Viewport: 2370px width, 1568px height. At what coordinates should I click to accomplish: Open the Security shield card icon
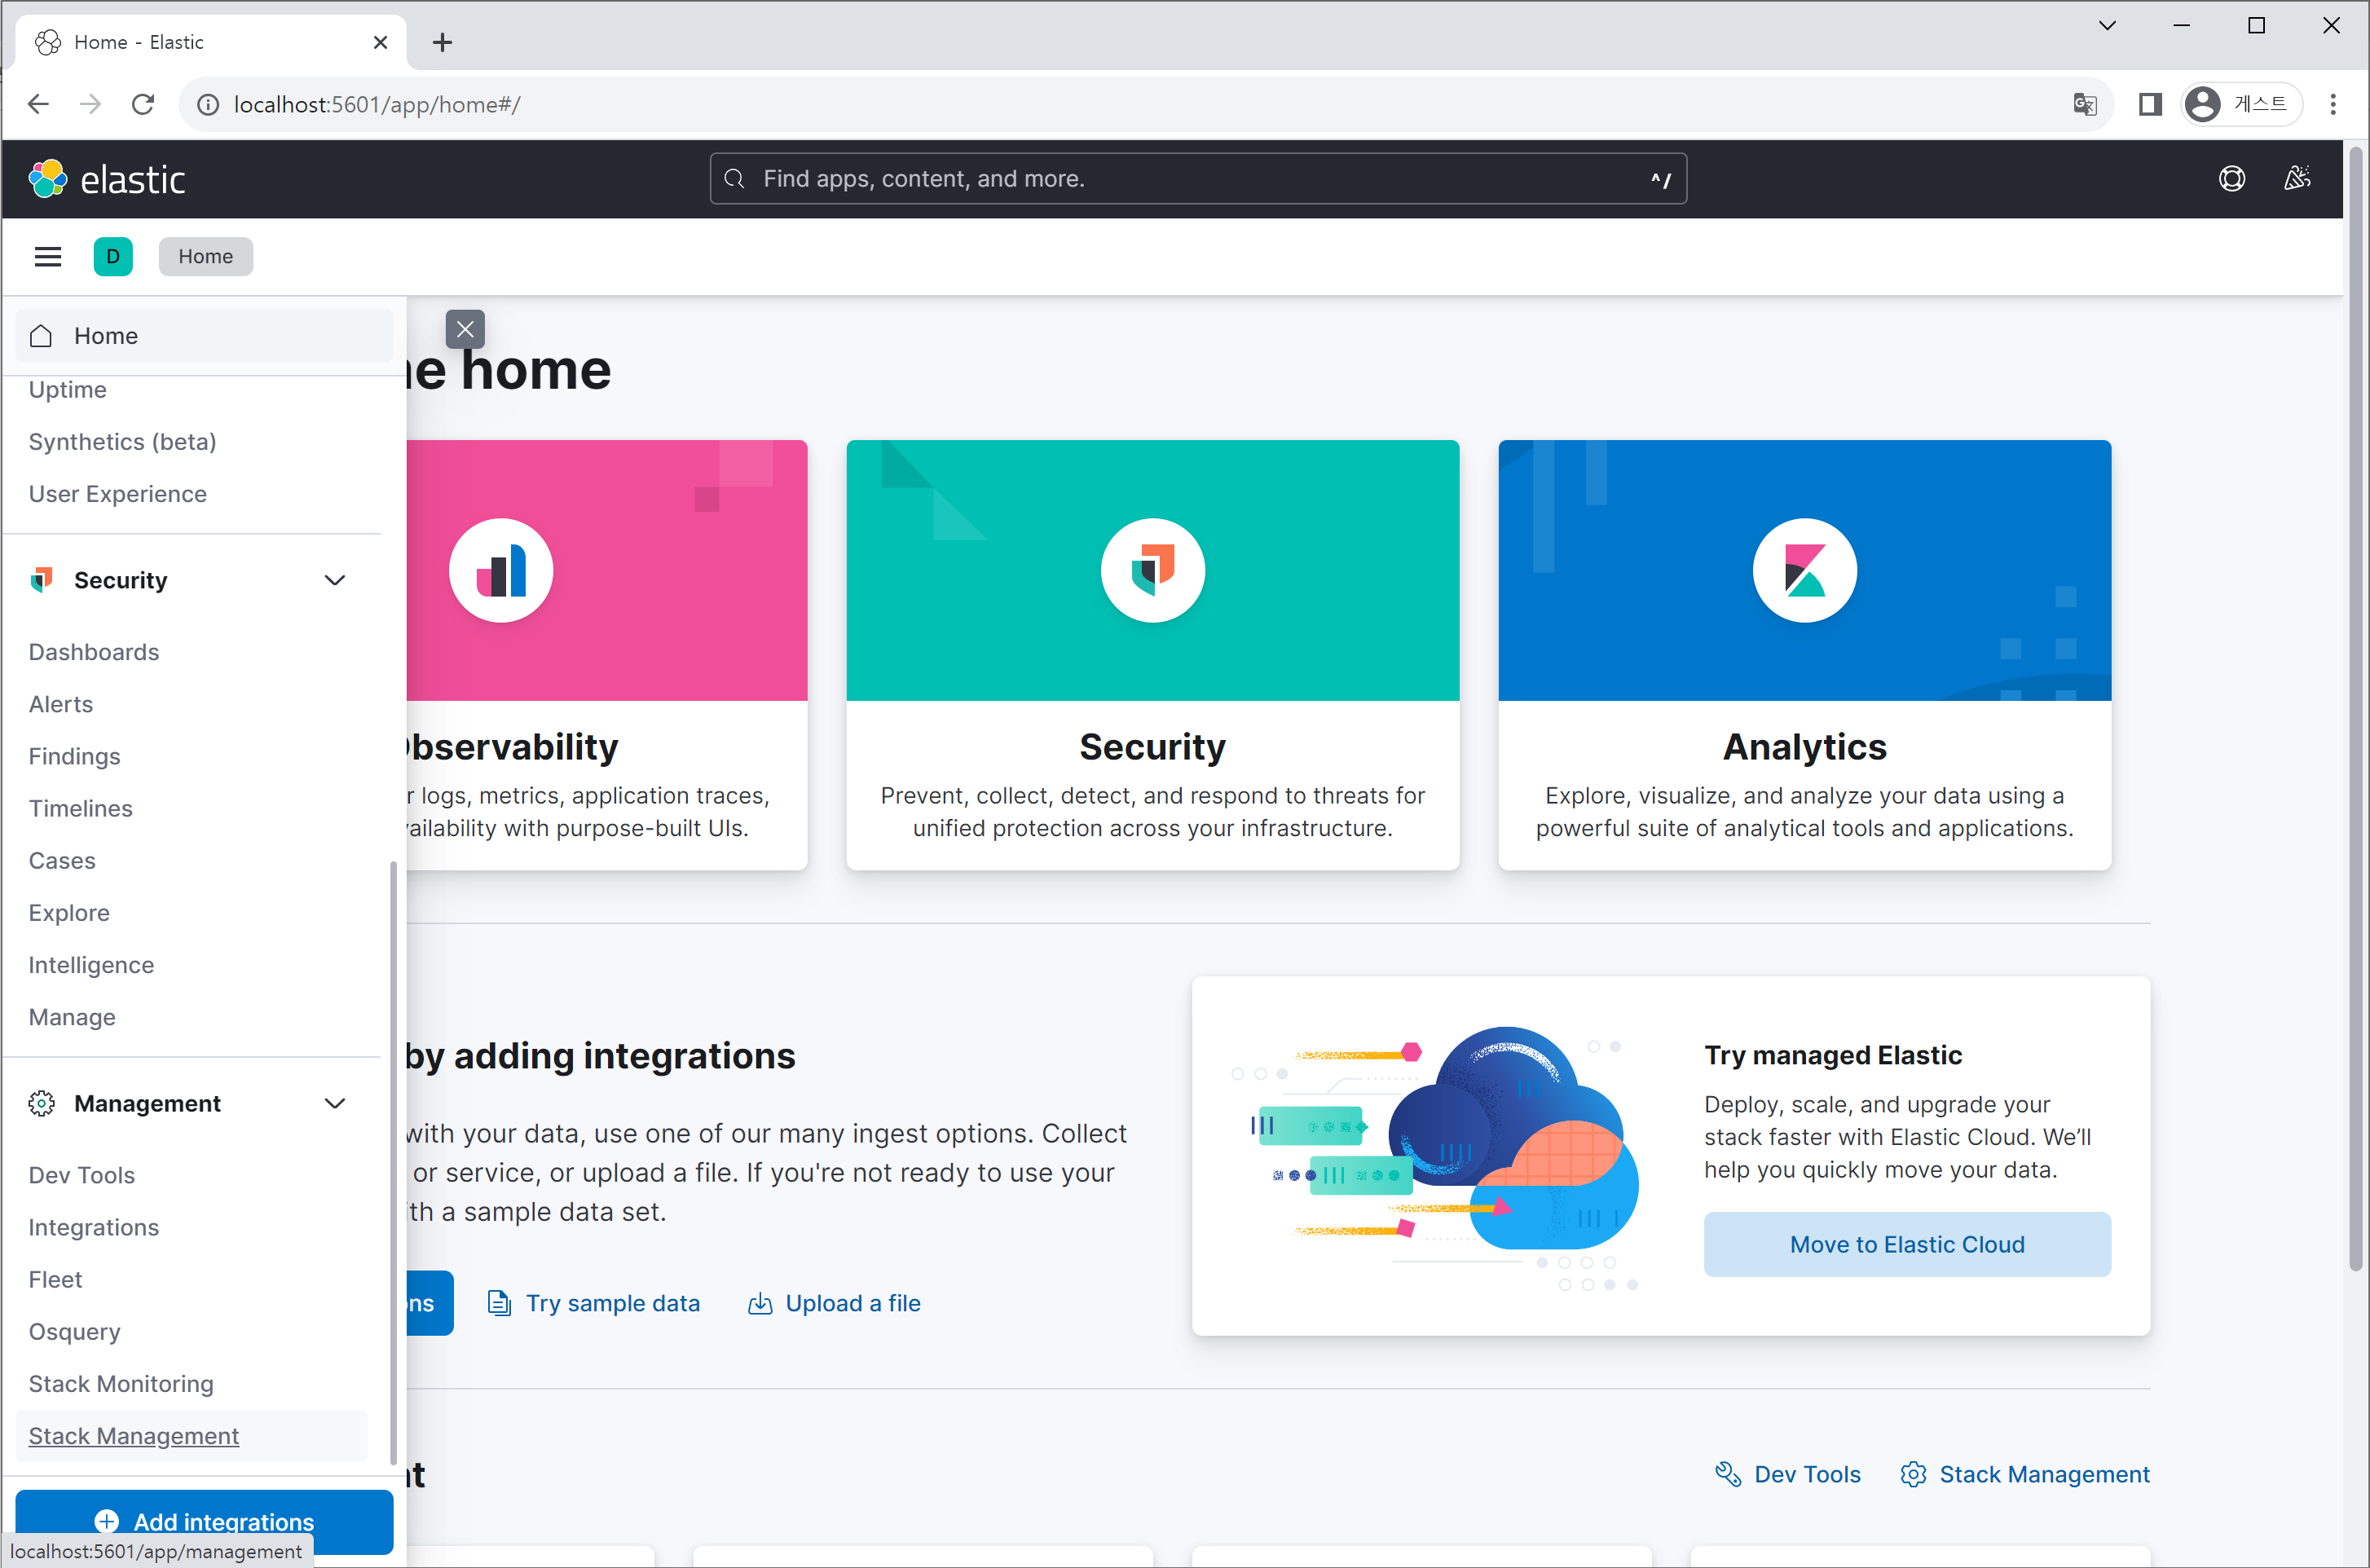pyautogui.click(x=1152, y=571)
